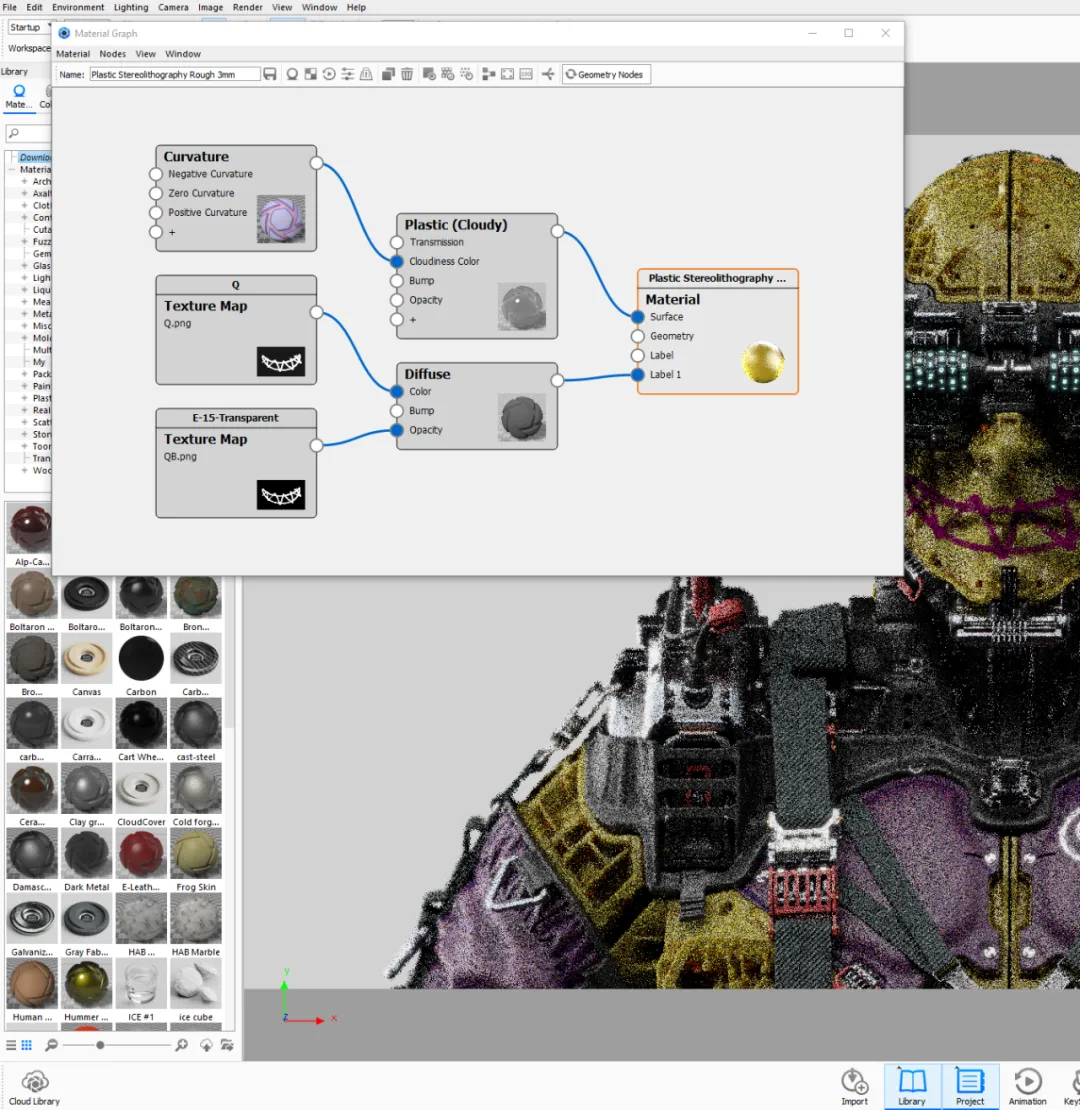Click the save material icon beside the Name field
The image size is (1080, 1110).
[x=270, y=74]
